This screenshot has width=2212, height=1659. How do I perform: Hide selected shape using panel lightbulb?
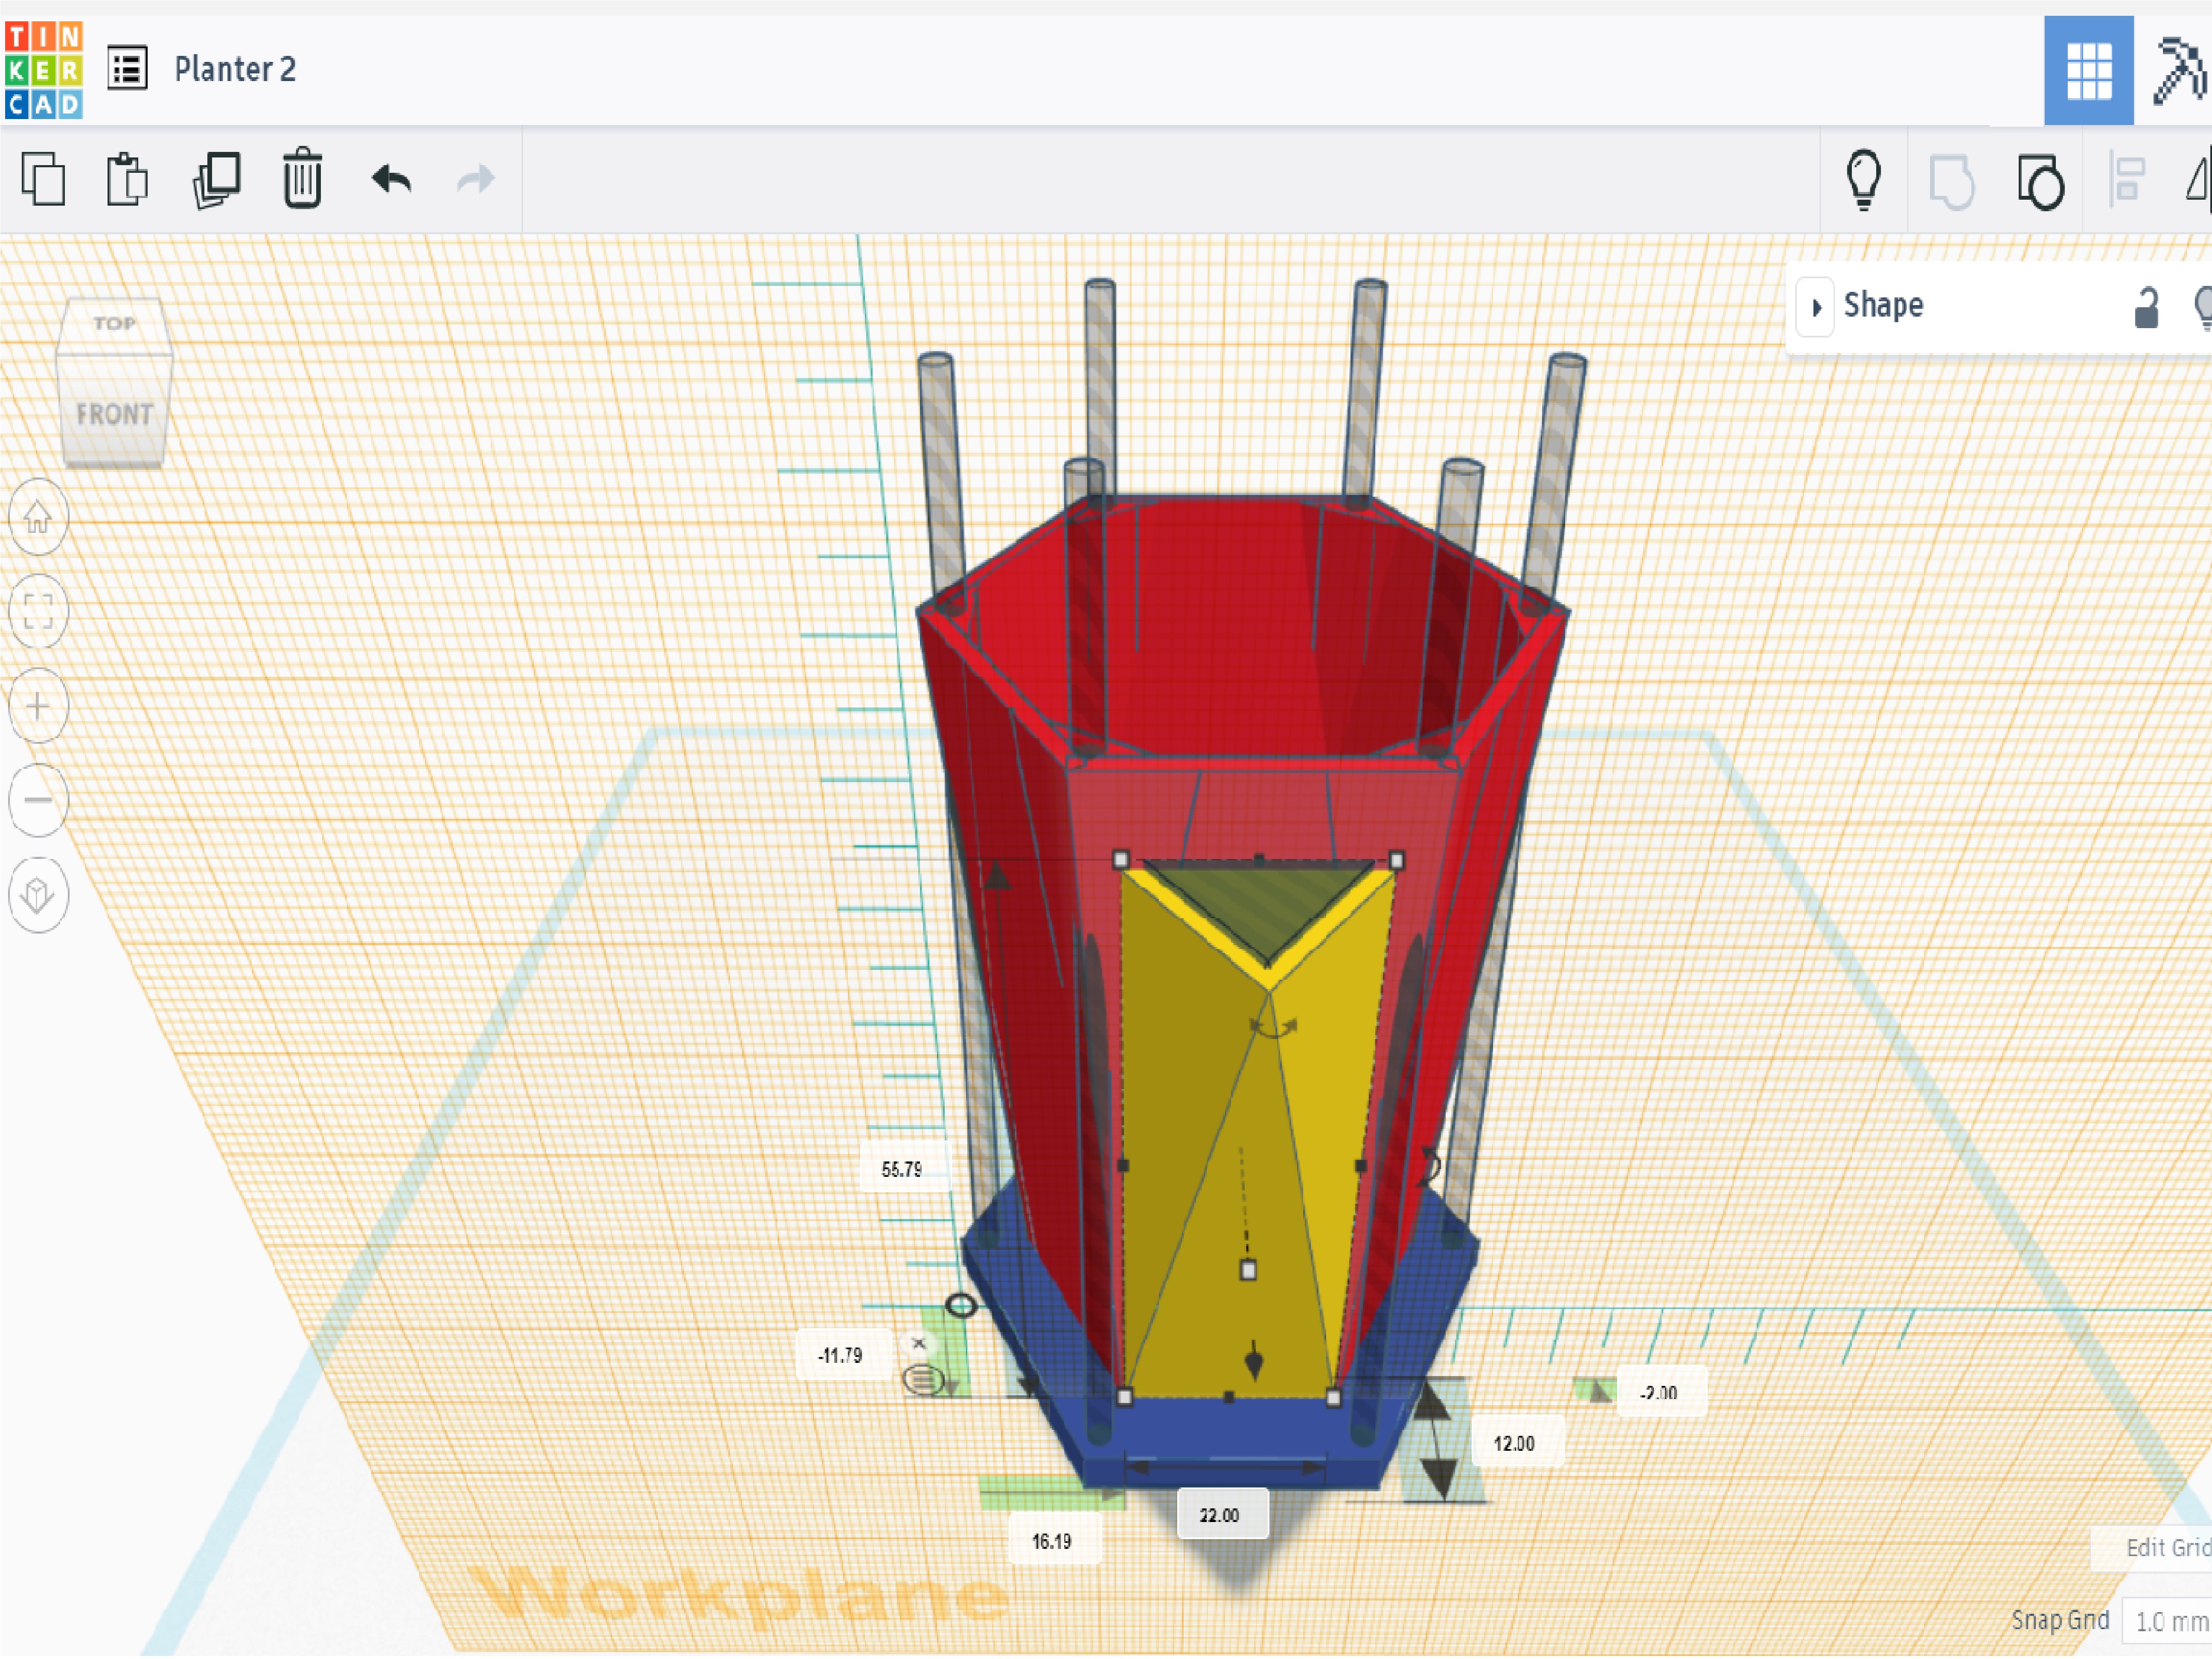tap(2202, 307)
